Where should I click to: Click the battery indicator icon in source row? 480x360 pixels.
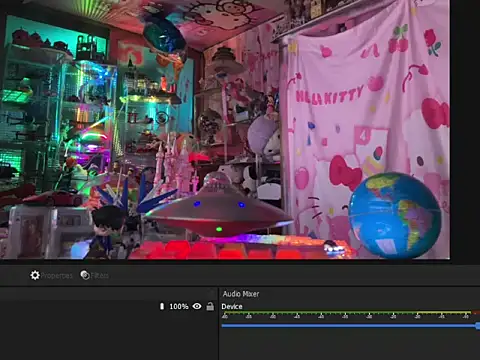point(162,306)
